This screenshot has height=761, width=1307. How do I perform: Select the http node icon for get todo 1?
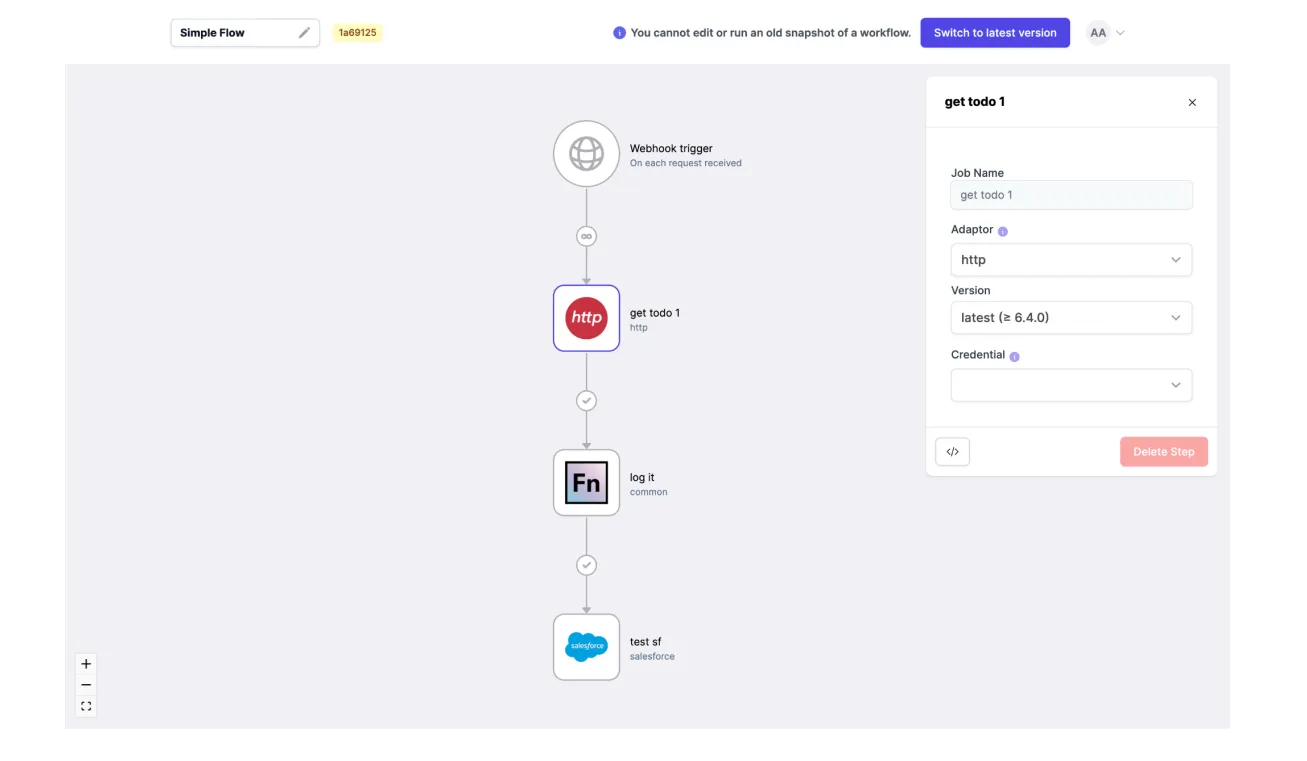click(x=586, y=318)
